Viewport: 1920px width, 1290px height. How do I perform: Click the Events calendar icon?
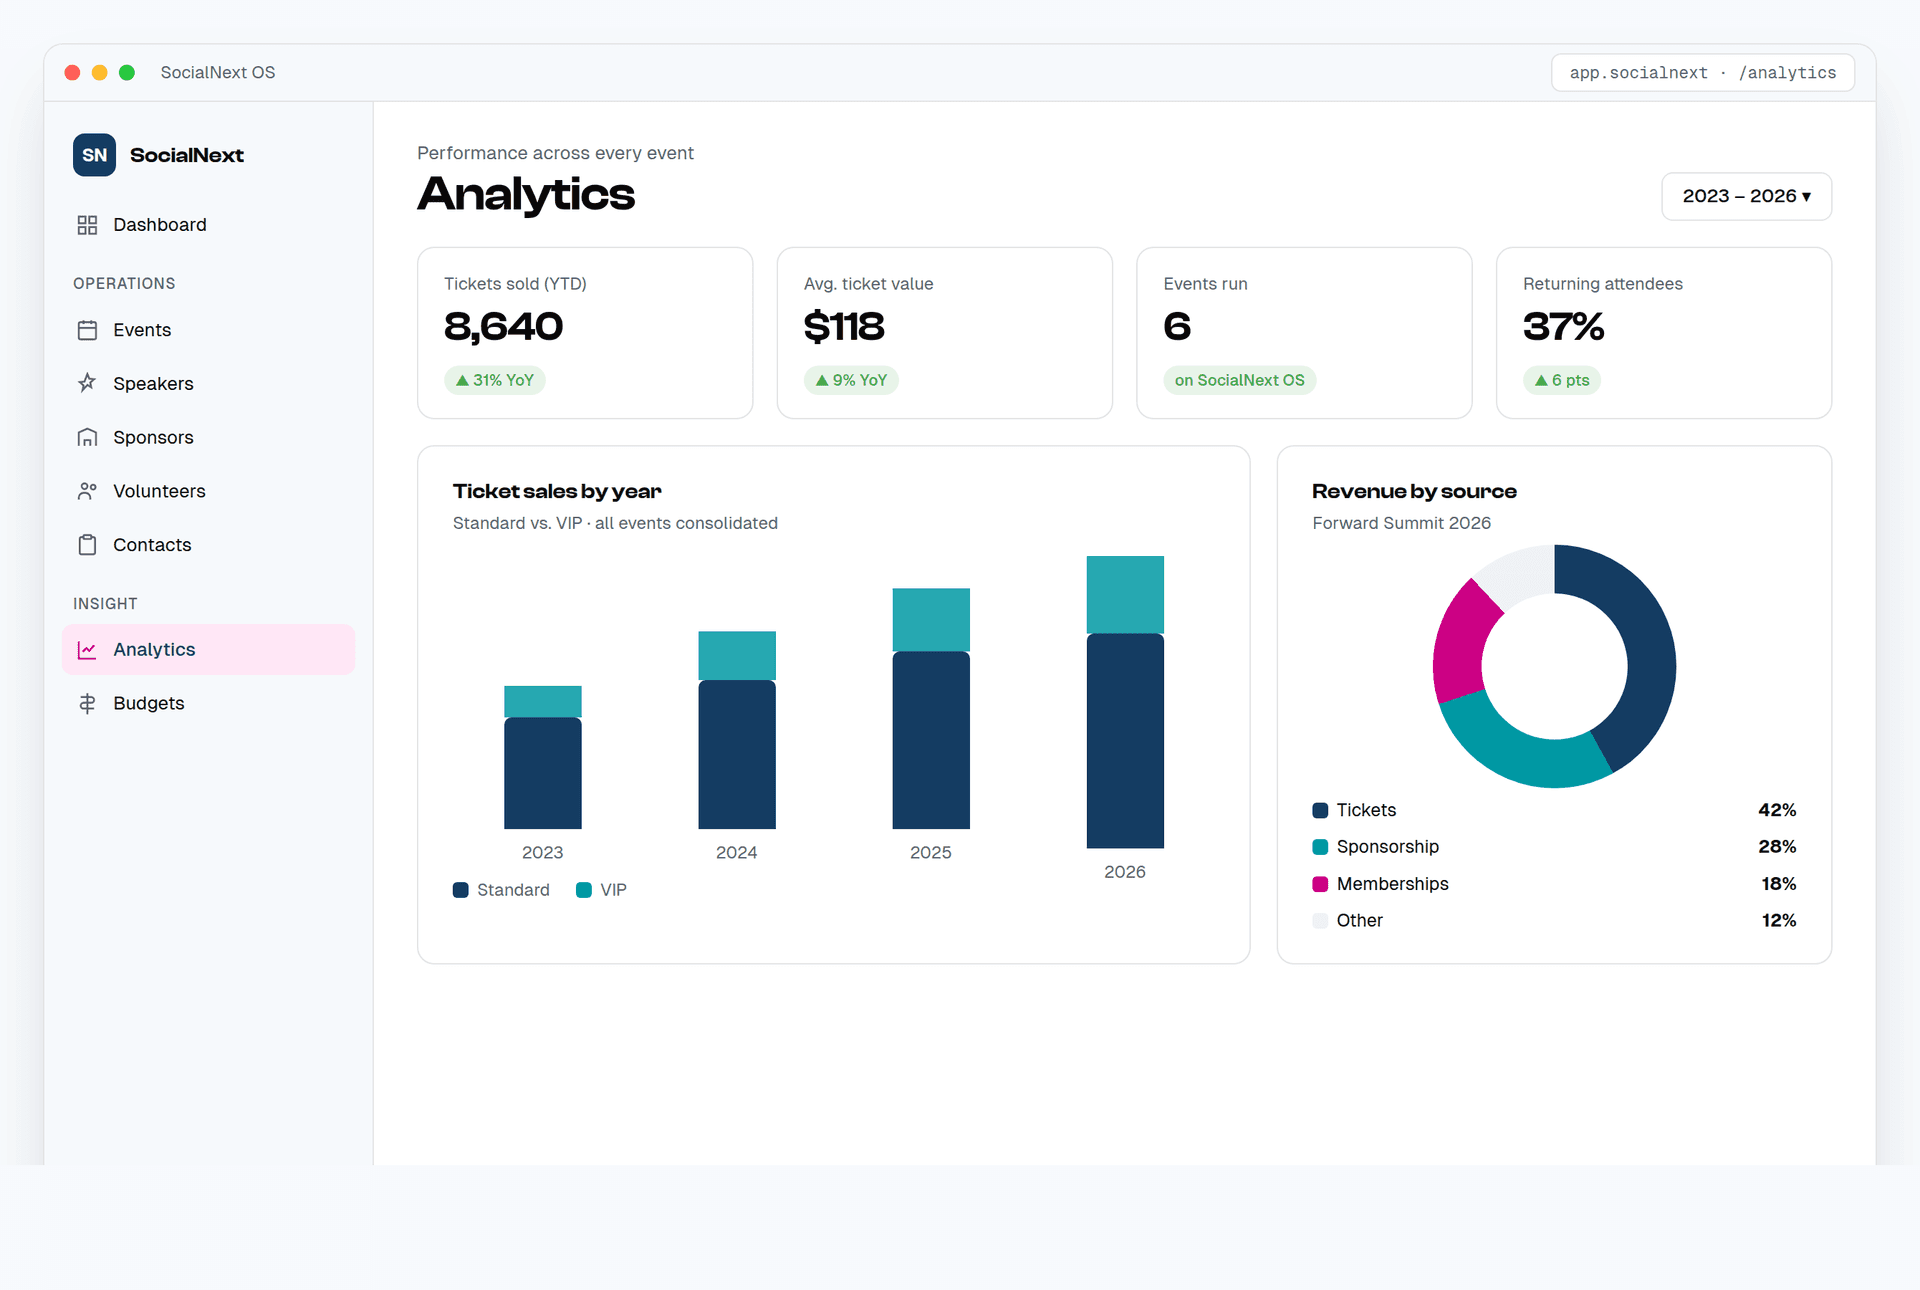tap(87, 330)
